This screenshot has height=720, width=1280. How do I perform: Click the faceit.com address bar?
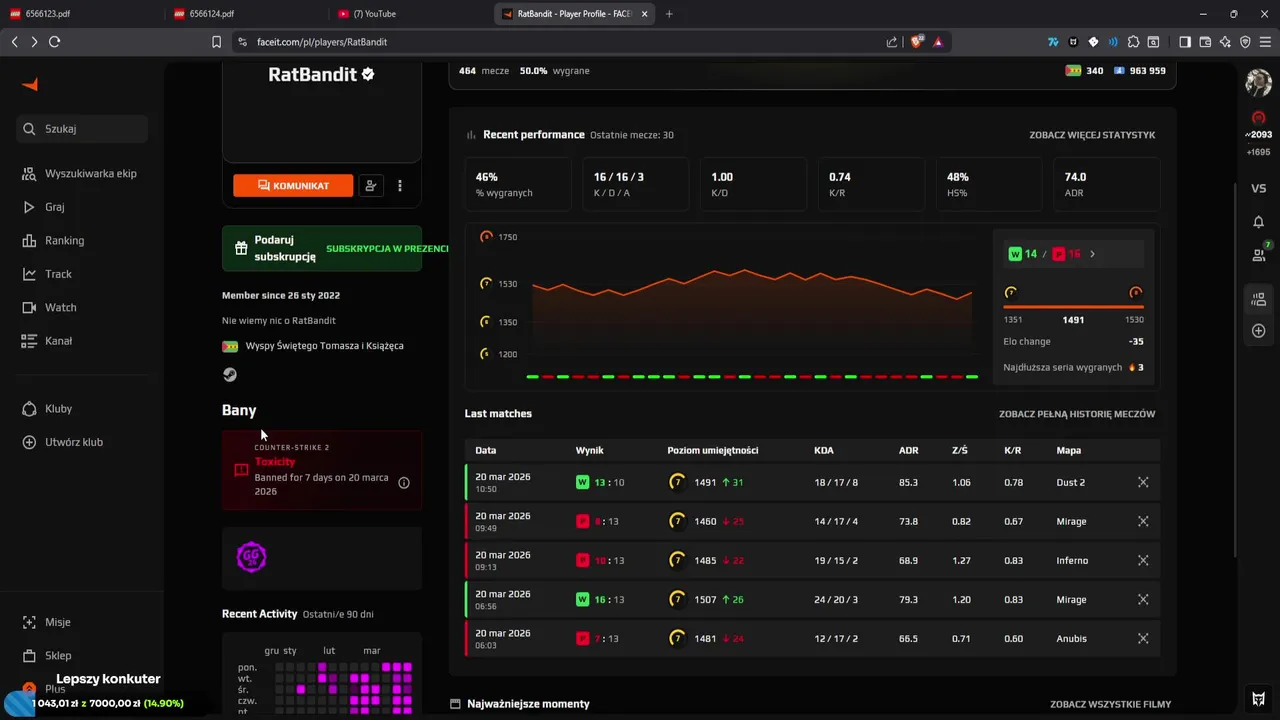[x=560, y=42]
